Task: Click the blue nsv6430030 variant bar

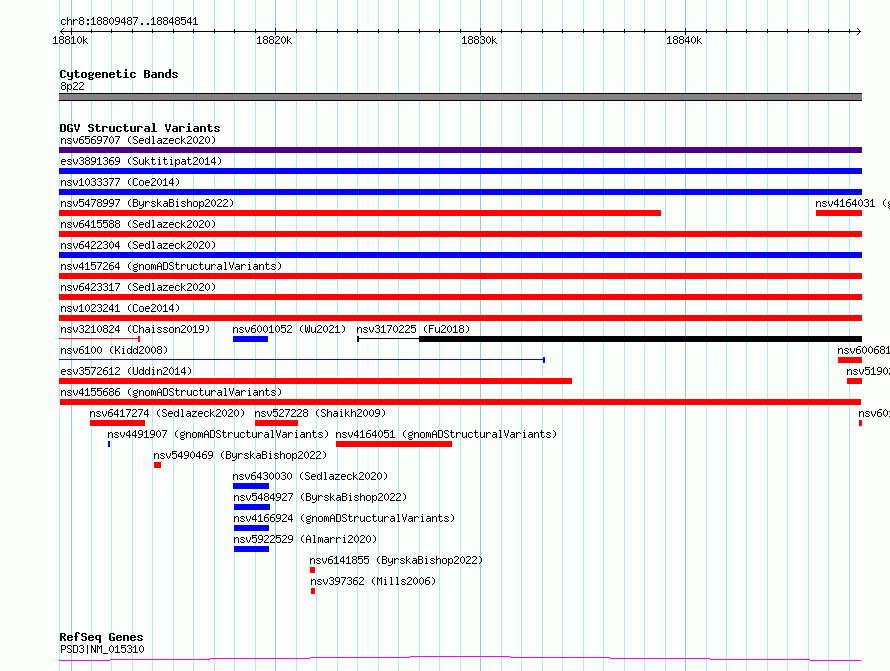Action: [251, 486]
